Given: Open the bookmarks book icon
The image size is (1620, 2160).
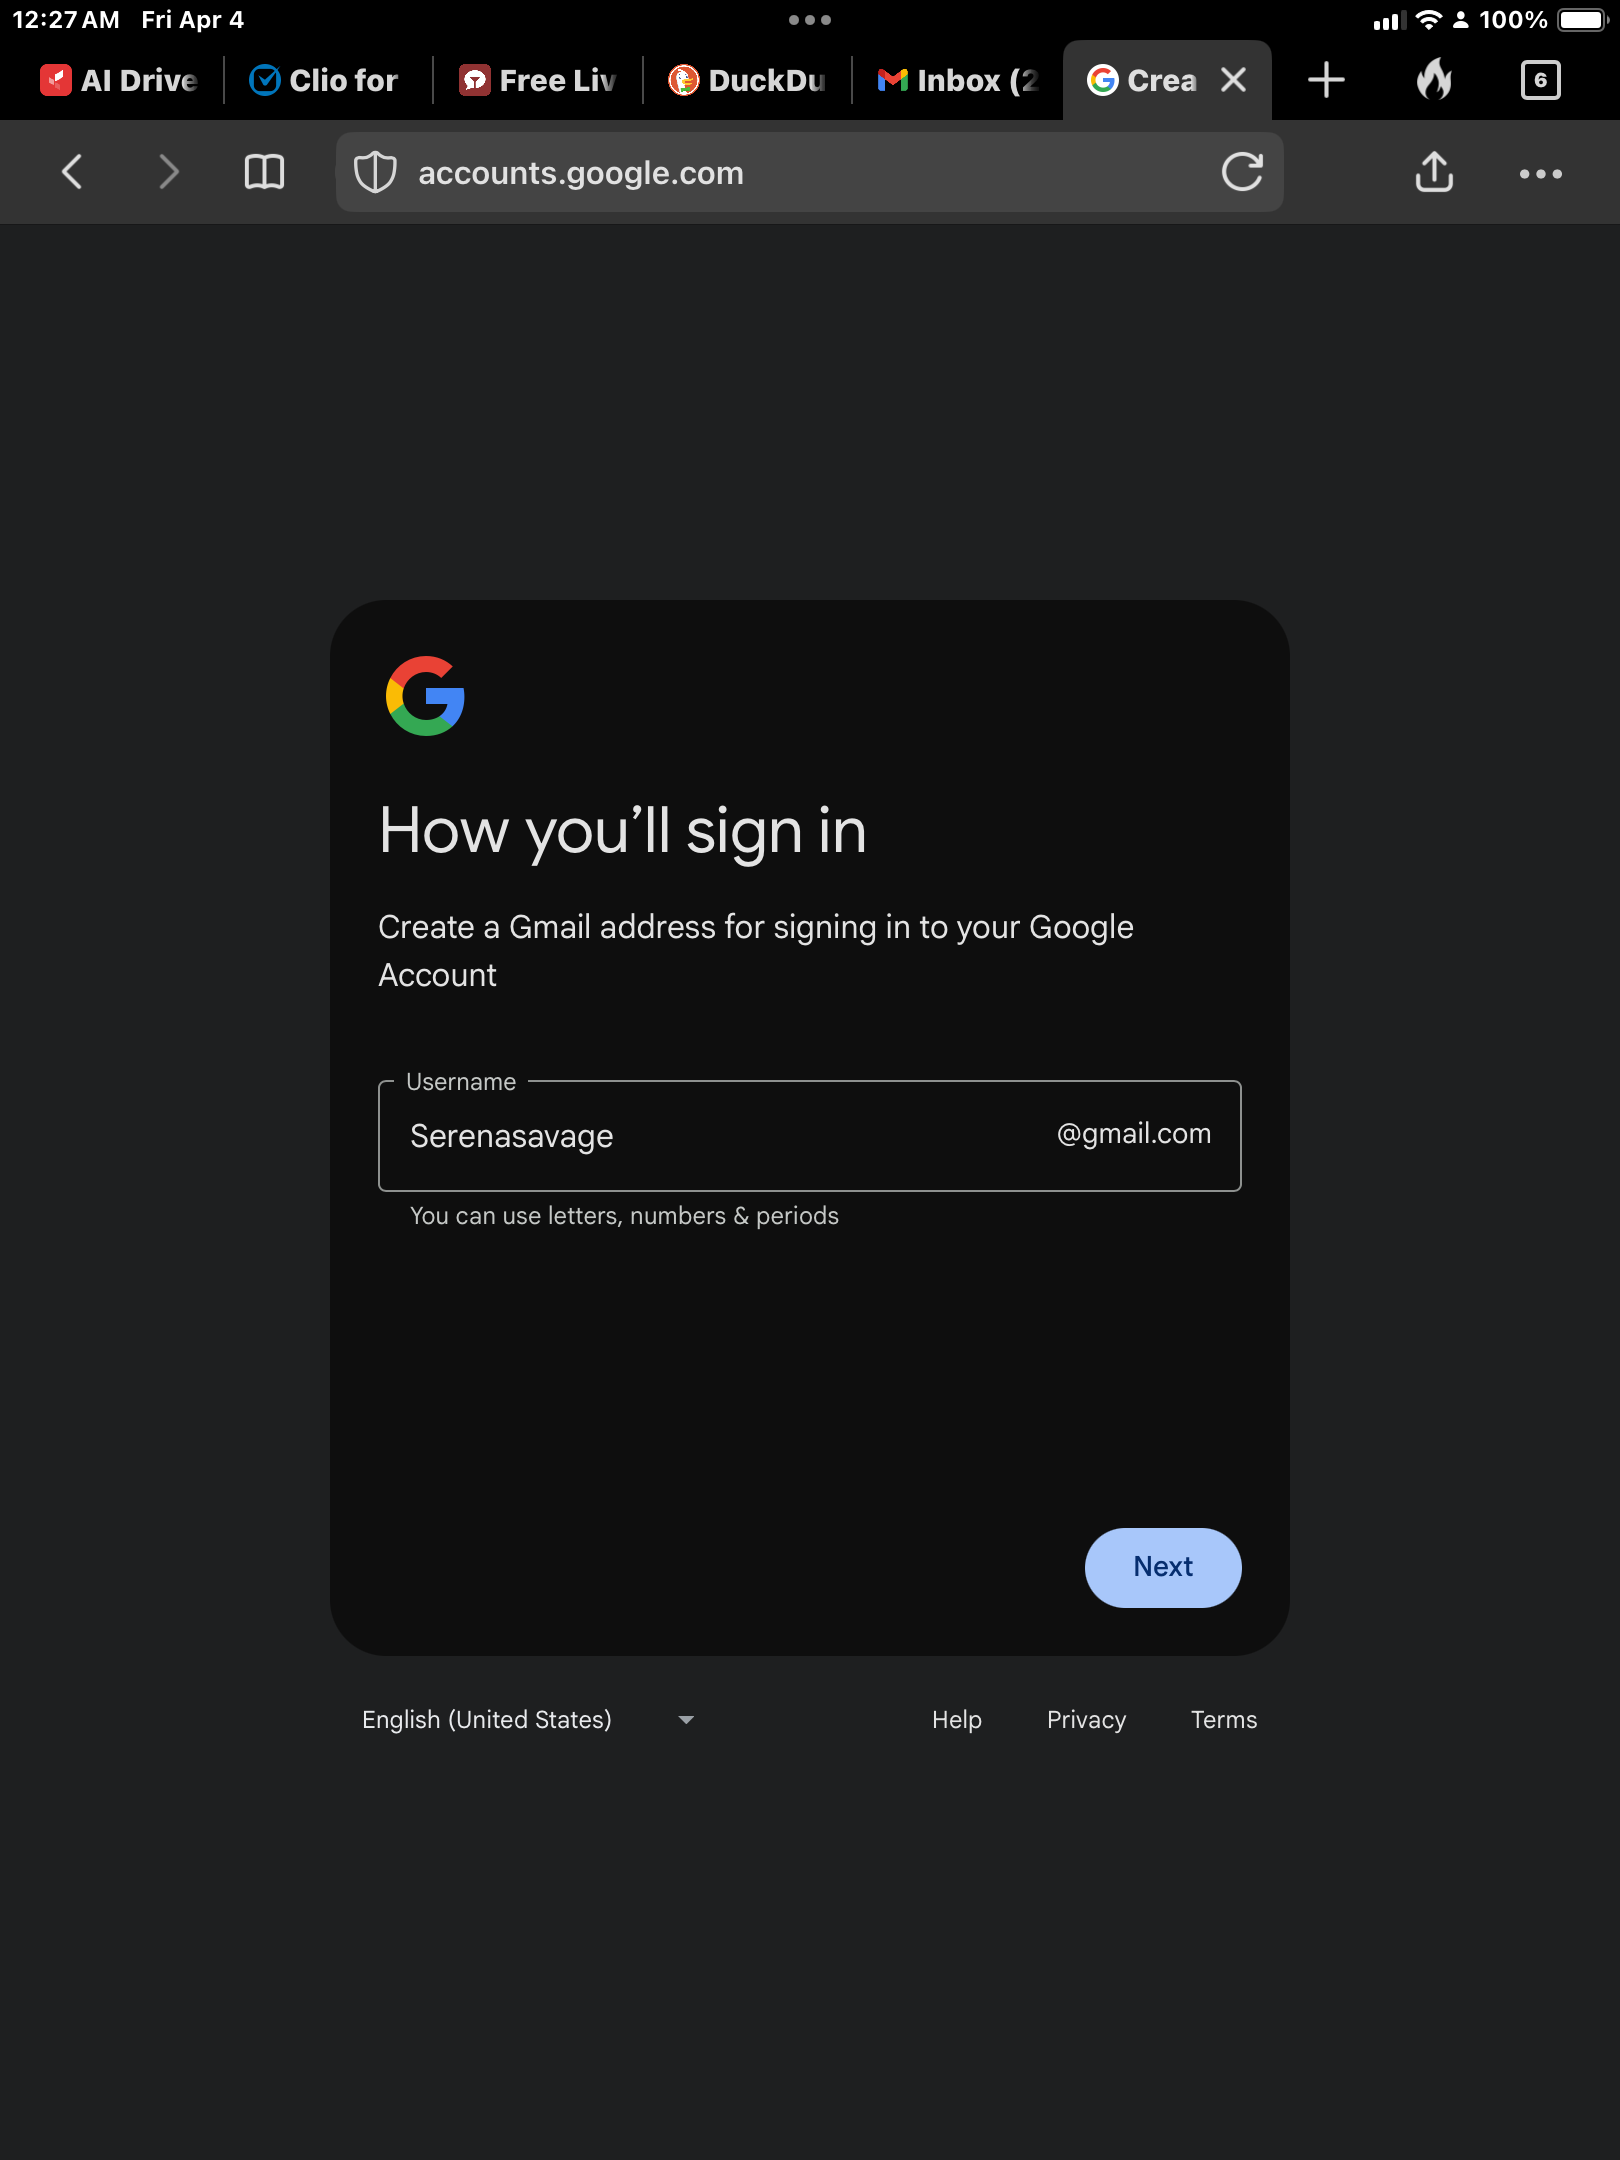Looking at the screenshot, I should pyautogui.click(x=265, y=172).
